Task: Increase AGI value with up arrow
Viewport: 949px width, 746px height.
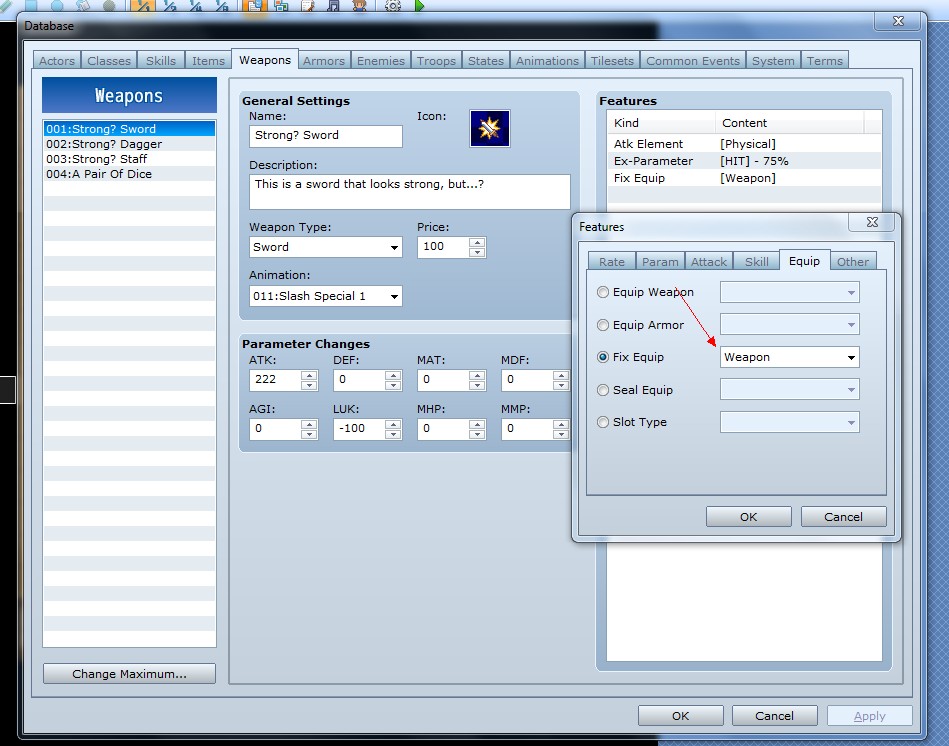Action: click(x=309, y=424)
